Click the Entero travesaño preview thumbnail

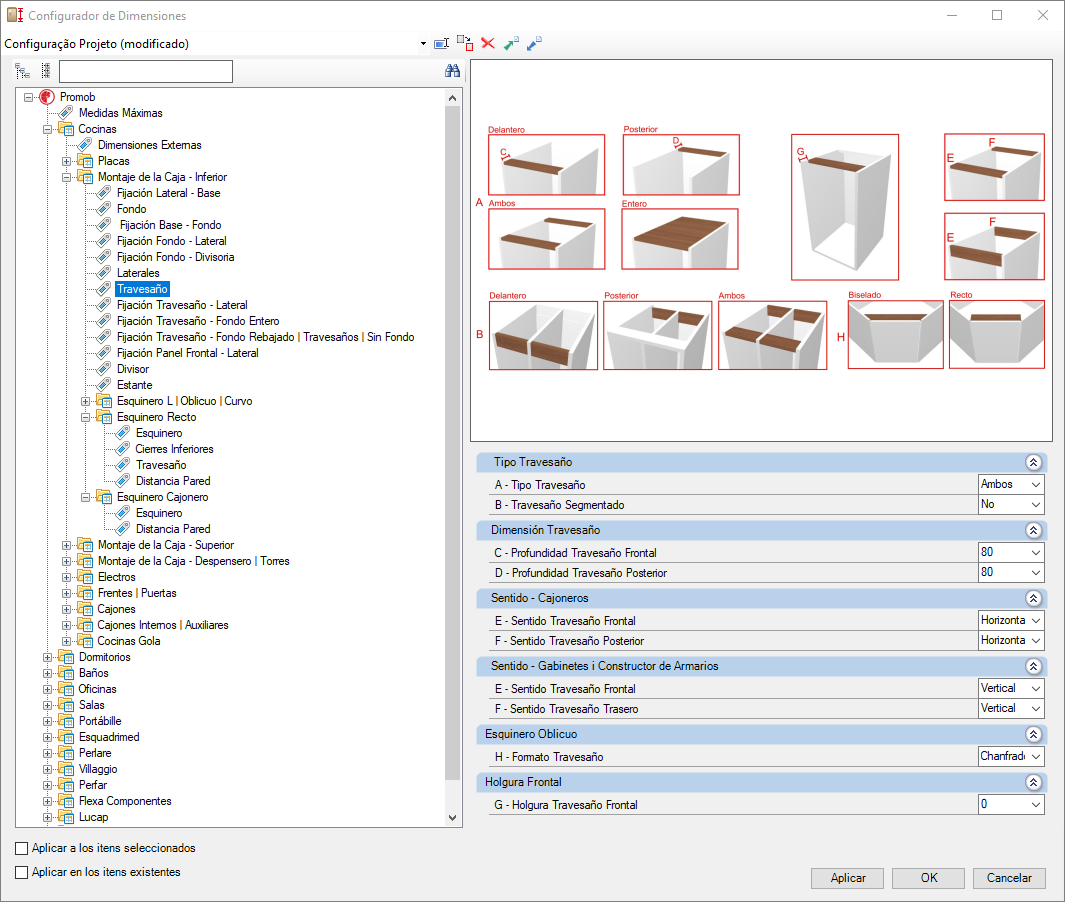point(680,238)
